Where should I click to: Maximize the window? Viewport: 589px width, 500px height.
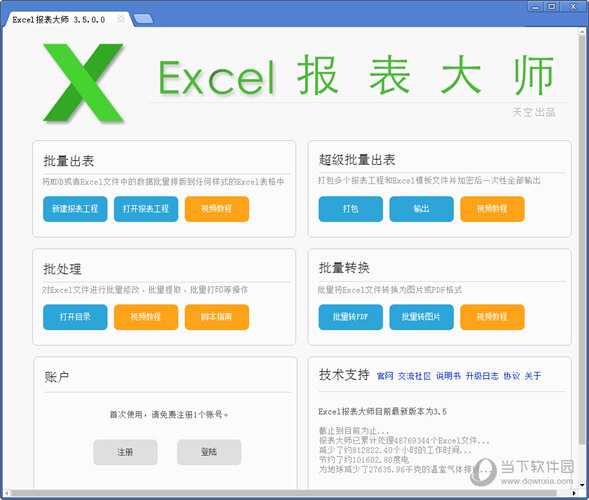coord(552,7)
